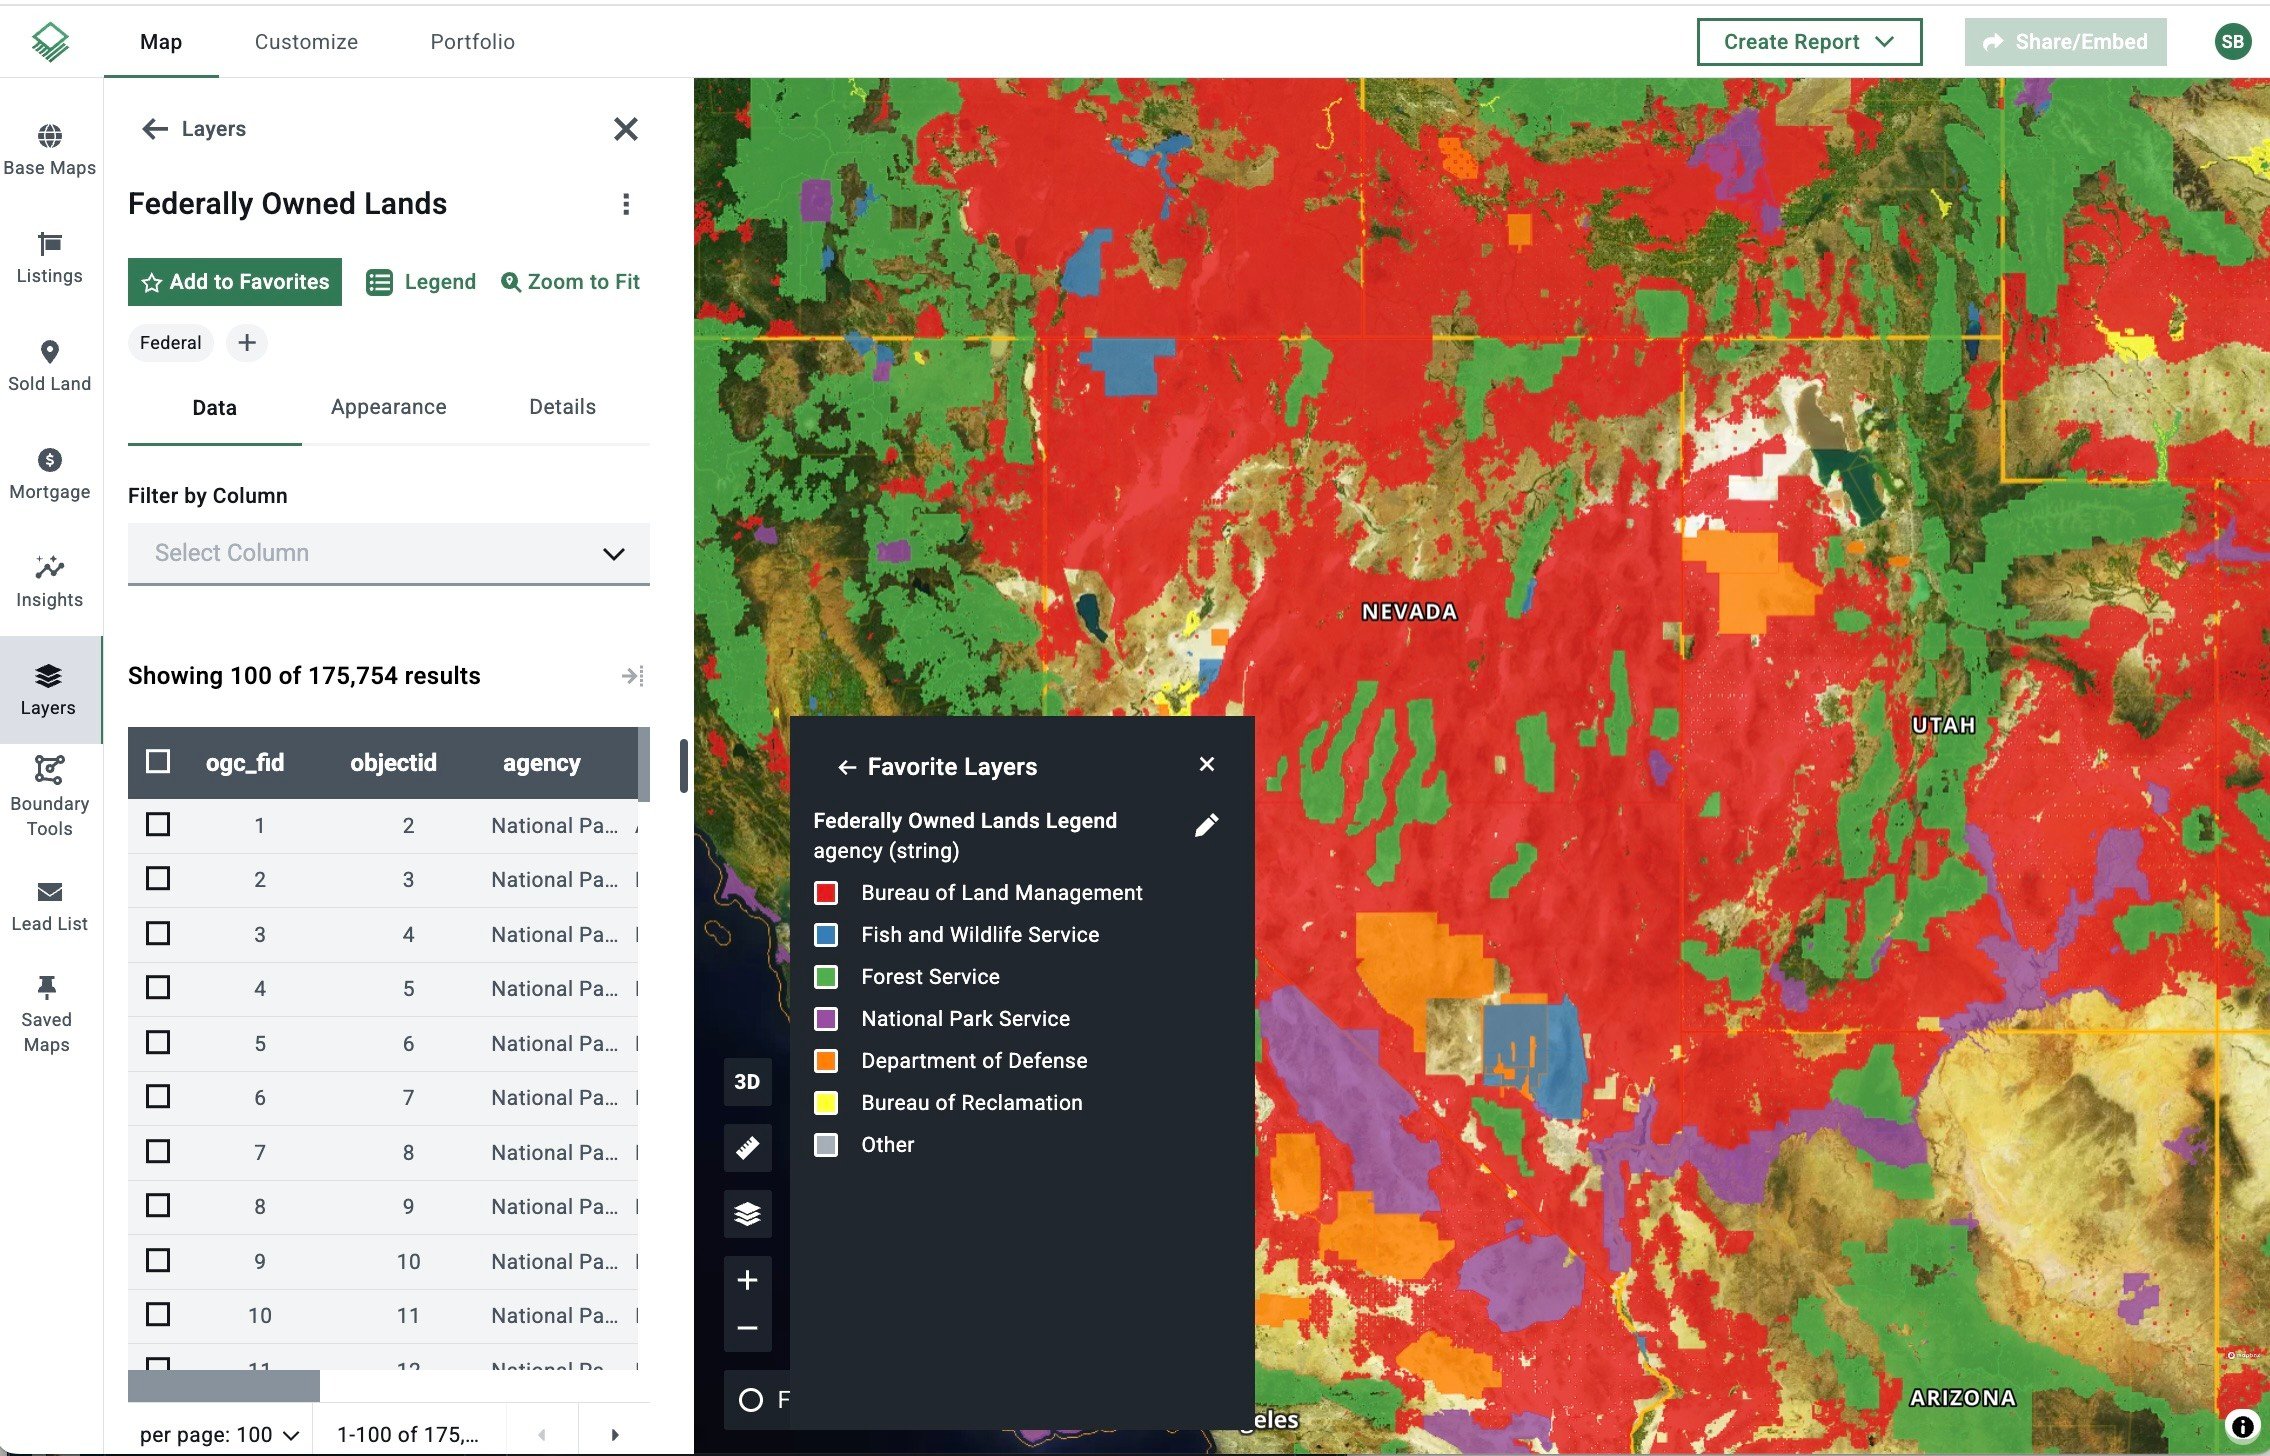Open the Insights panel
The height and width of the screenshot is (1456, 2270).
coord(49,580)
